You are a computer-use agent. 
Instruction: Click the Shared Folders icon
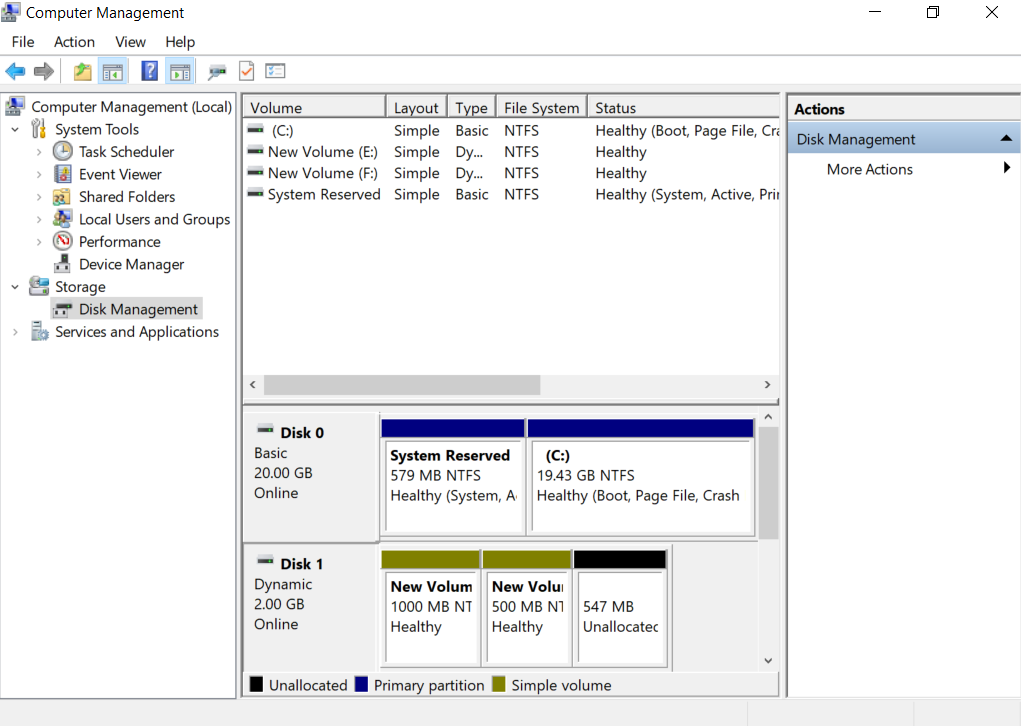[62, 197]
